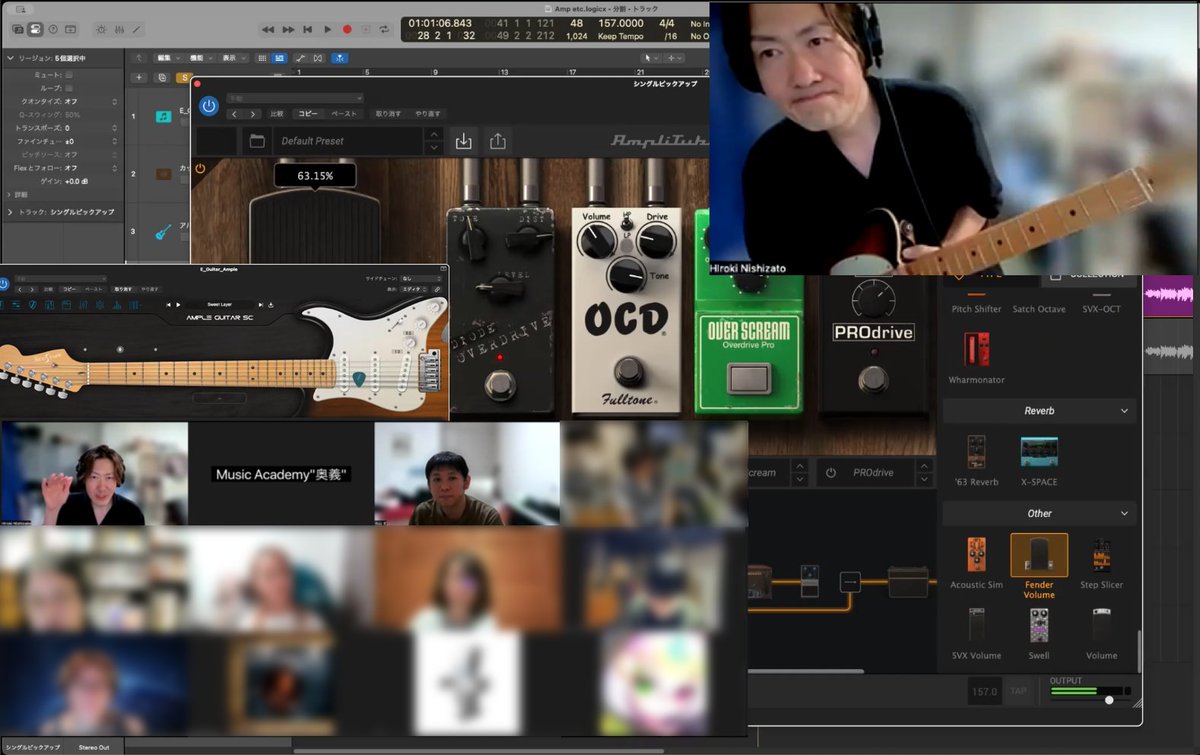This screenshot has height=755, width=1200.
Task: Click the OCD pedal Volume knob
Action: 597,240
